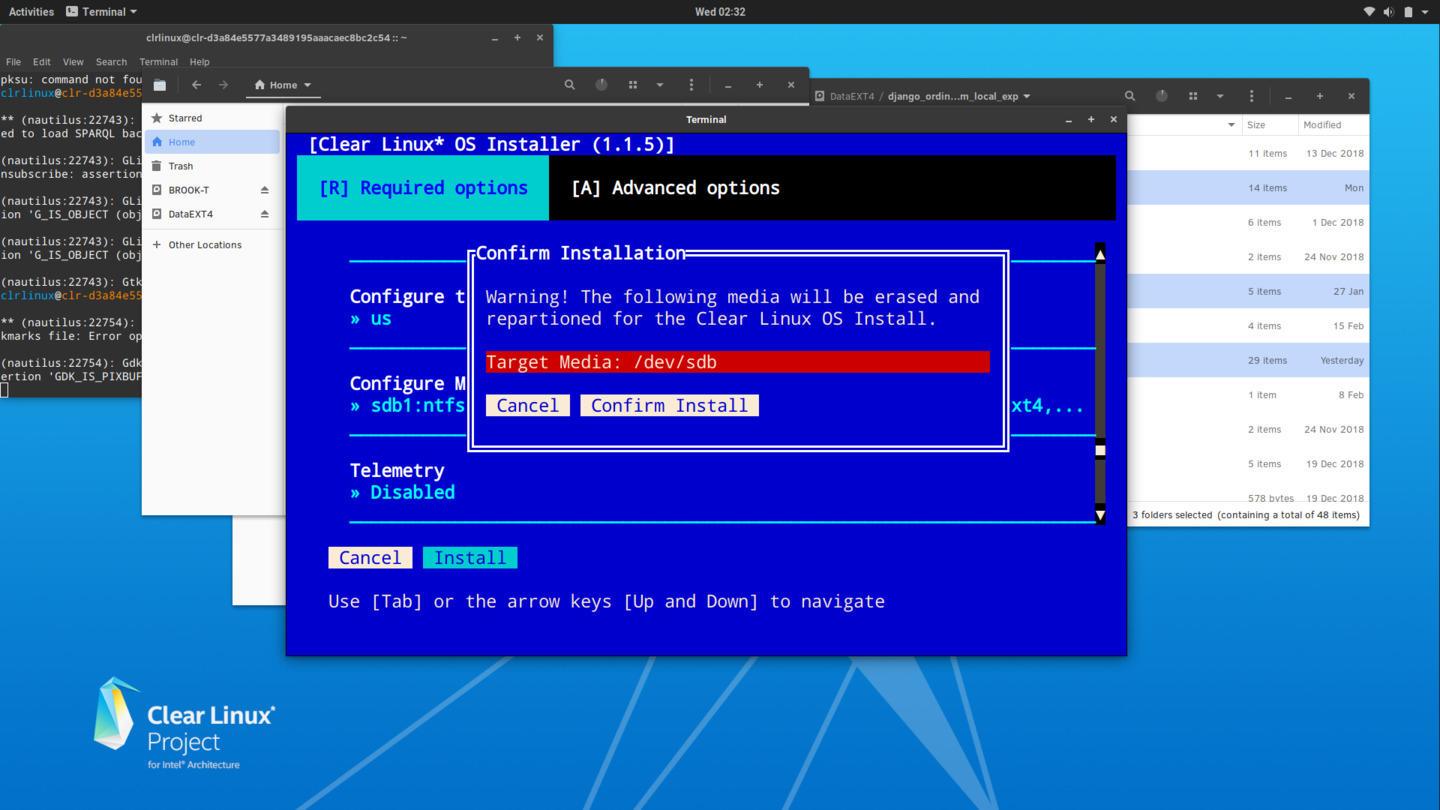The image size is (1440, 810).
Task: Click the files icon left of back arrow
Action: (x=160, y=85)
